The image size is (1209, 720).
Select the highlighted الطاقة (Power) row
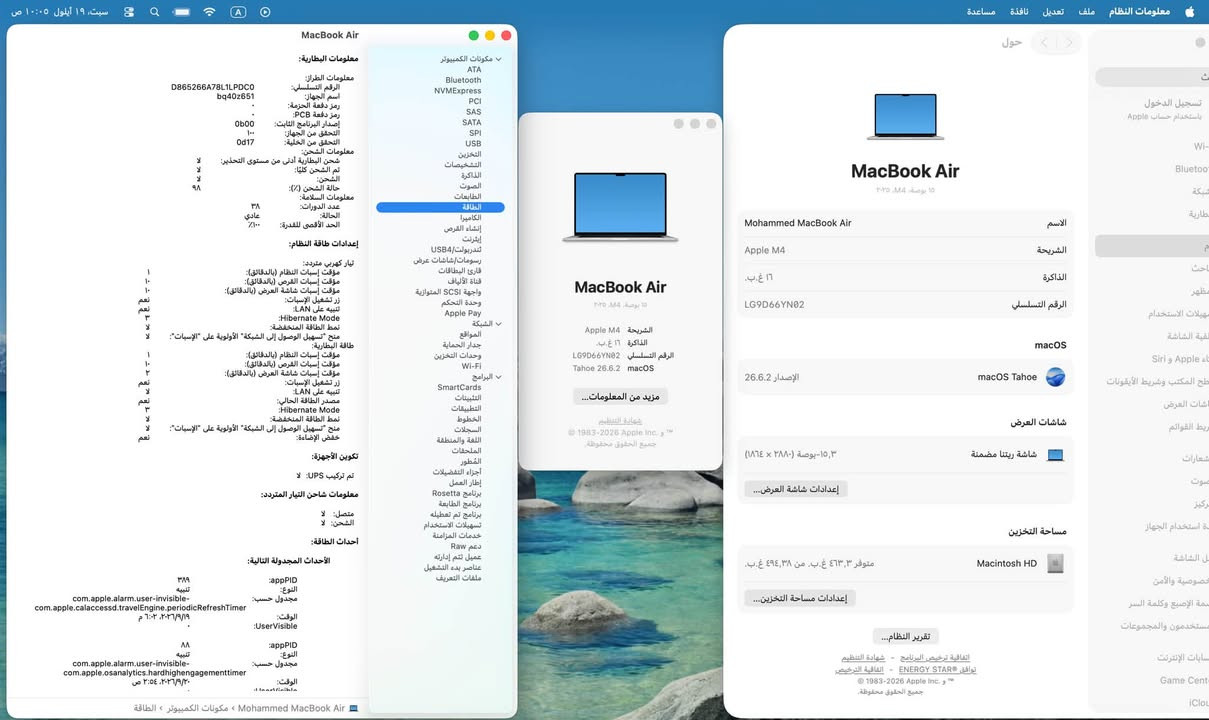(x=441, y=207)
